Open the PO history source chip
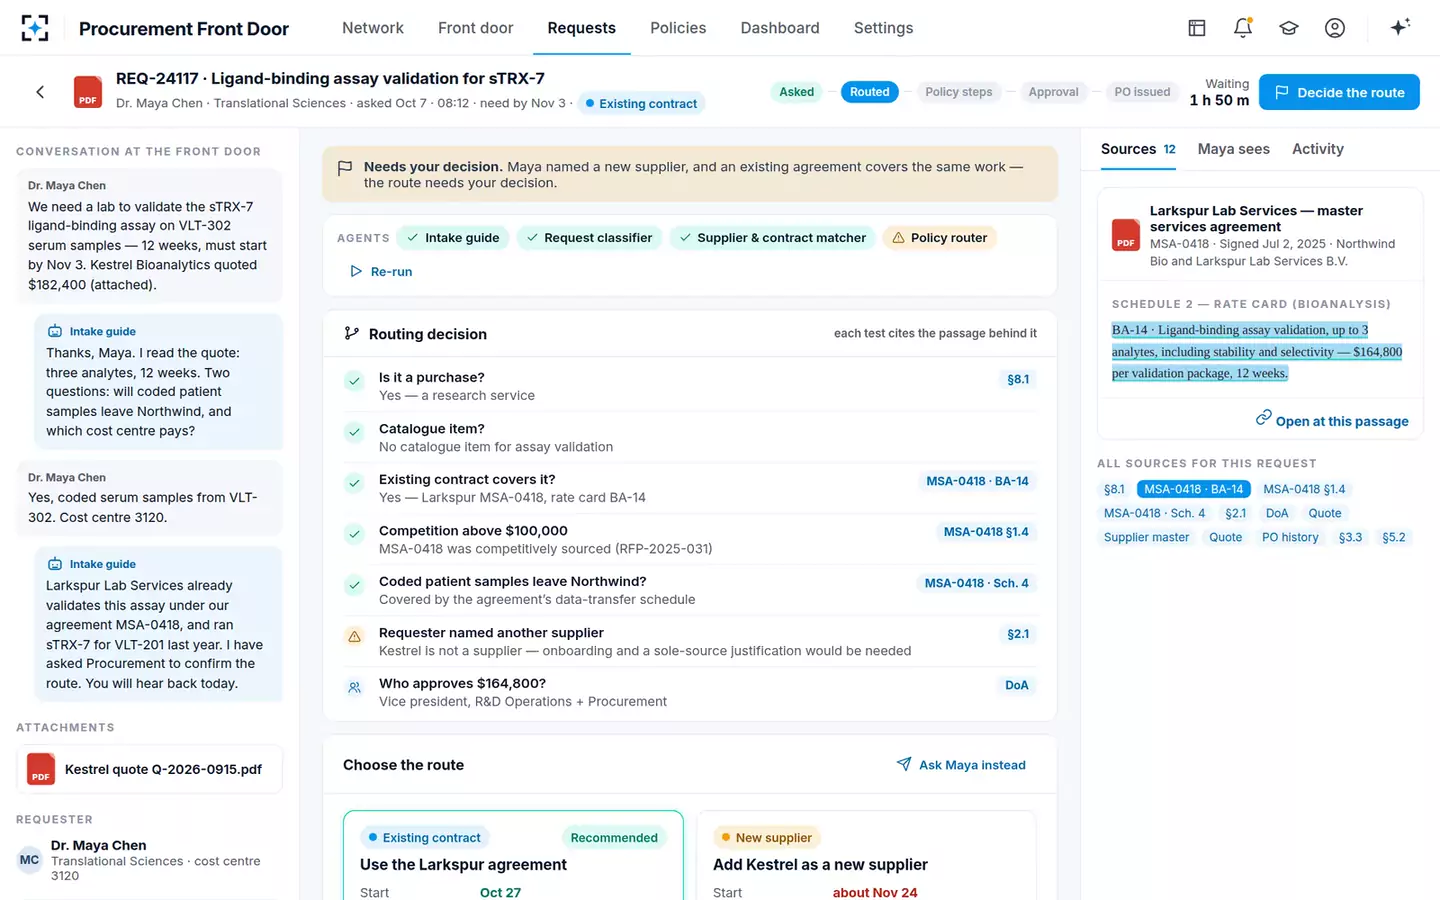The image size is (1440, 900). (x=1290, y=537)
